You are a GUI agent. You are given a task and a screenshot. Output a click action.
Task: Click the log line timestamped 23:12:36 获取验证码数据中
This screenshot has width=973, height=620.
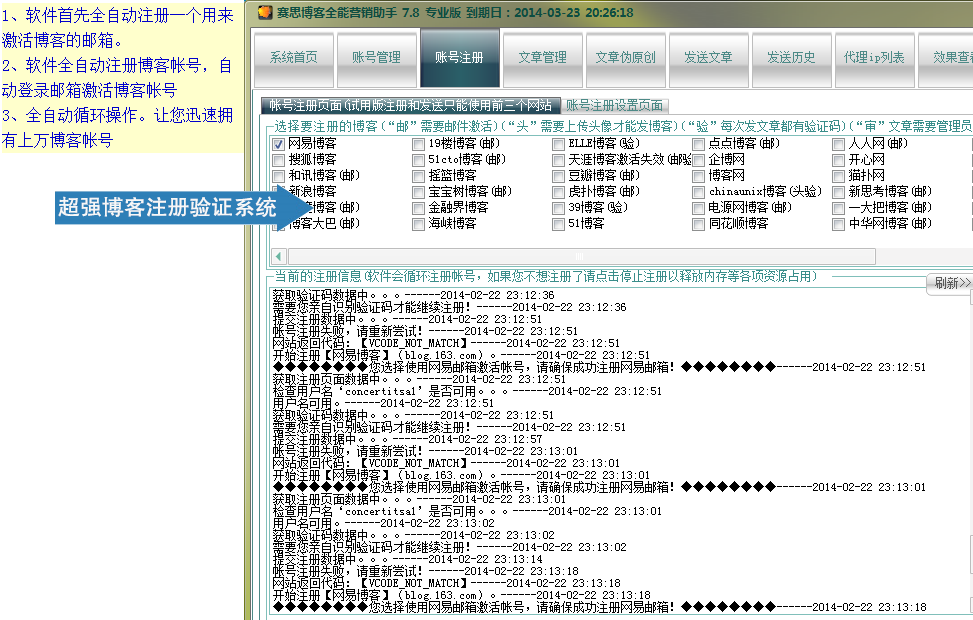tap(413, 295)
